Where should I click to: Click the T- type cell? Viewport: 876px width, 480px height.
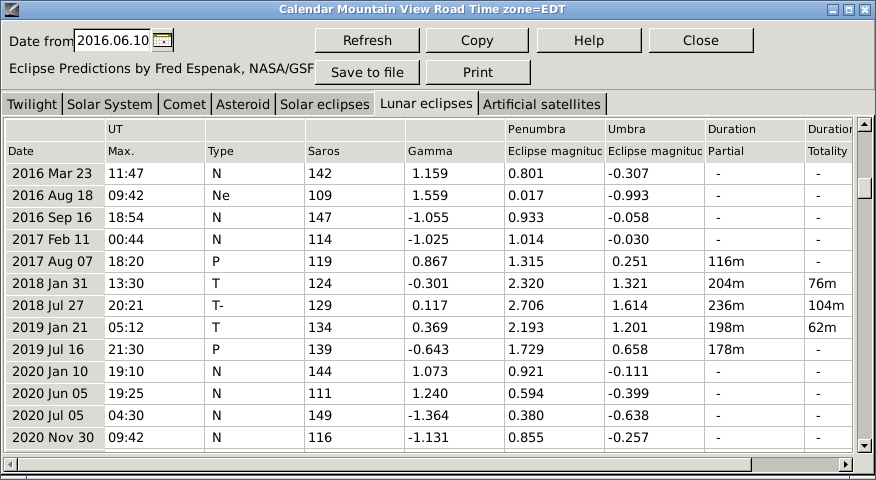click(255, 306)
